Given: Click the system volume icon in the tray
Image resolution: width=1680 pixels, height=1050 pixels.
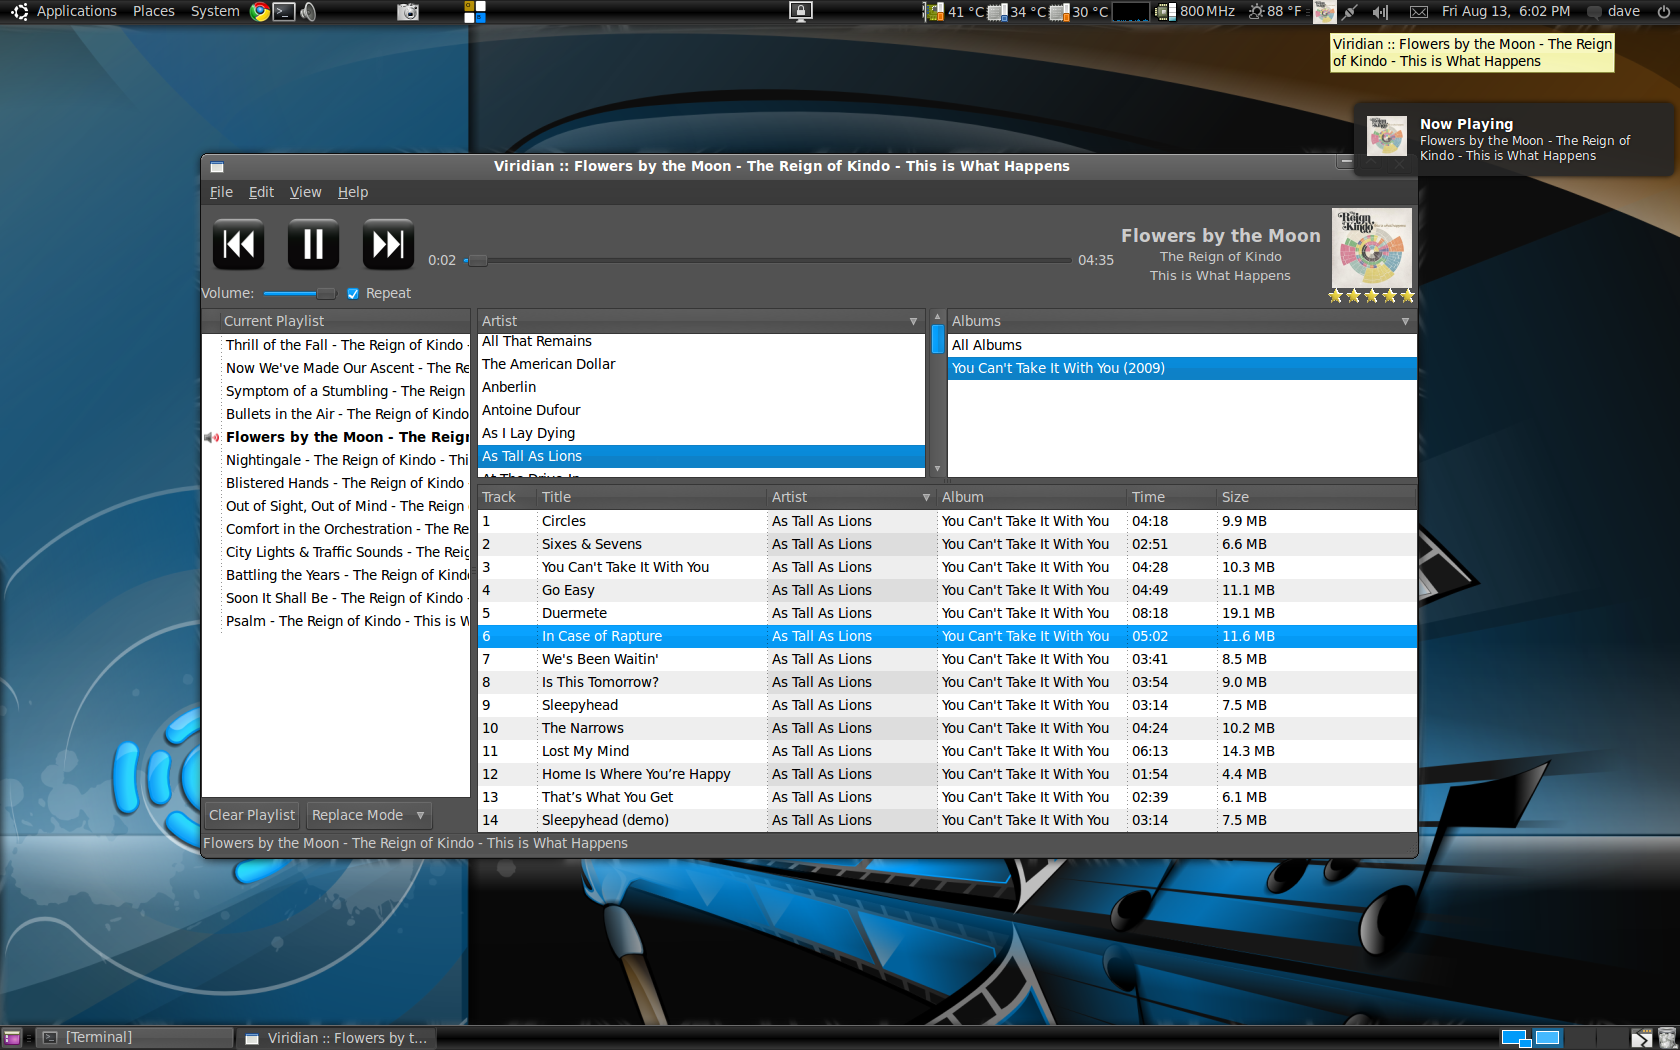Looking at the screenshot, I should [1380, 12].
